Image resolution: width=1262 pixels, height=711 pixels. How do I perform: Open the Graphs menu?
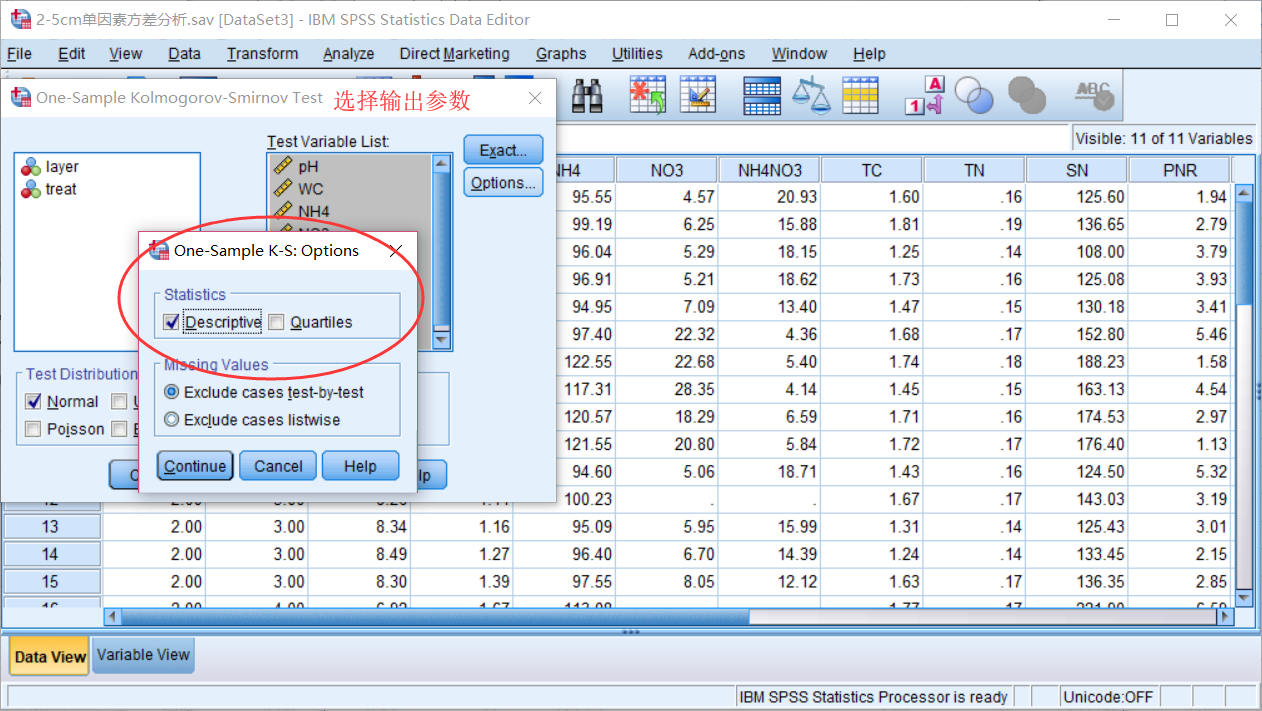[x=561, y=54]
